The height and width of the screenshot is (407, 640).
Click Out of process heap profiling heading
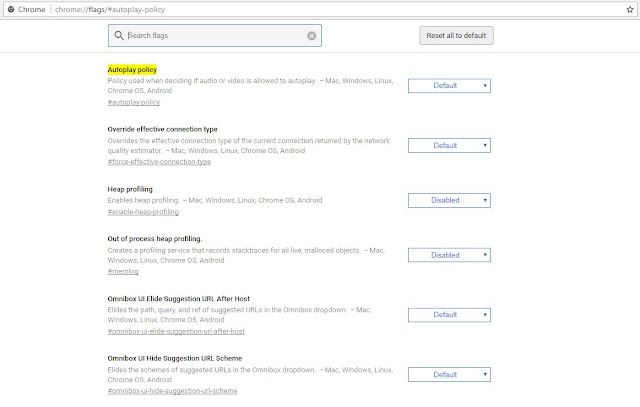click(x=155, y=239)
